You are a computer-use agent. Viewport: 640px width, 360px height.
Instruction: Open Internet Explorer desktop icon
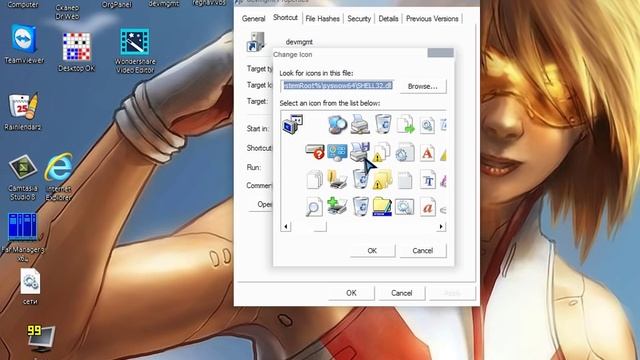click(x=58, y=177)
